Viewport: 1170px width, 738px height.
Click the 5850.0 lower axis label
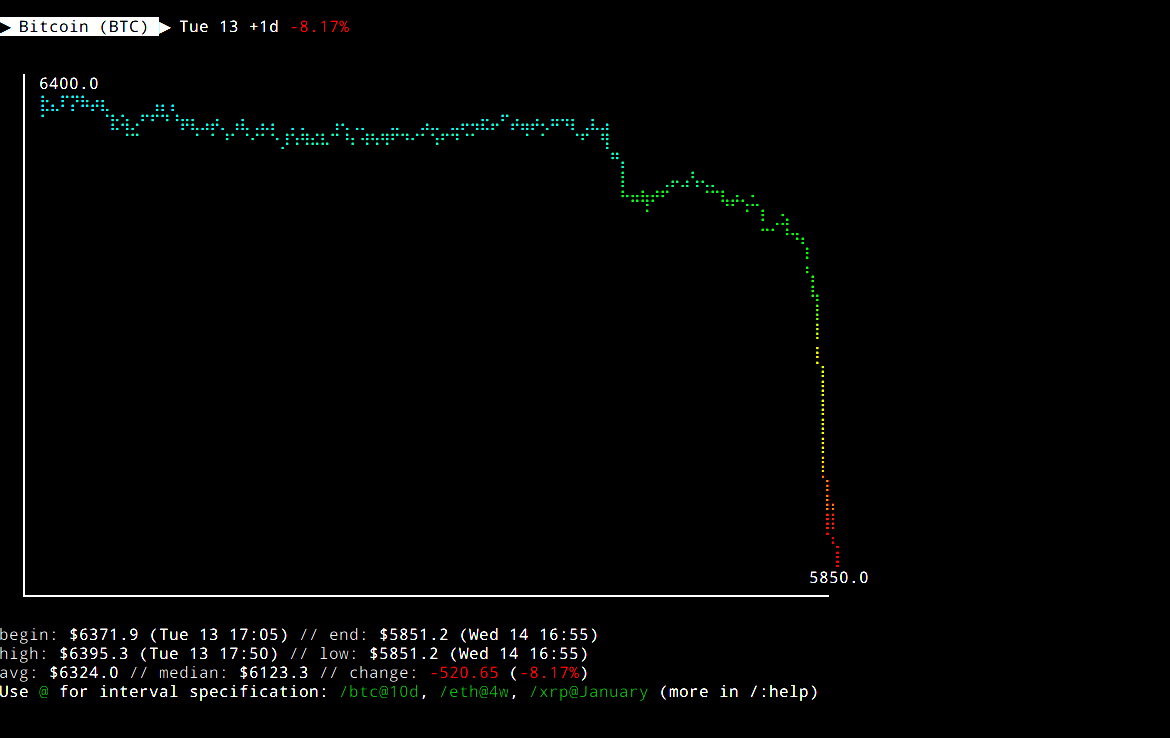point(839,578)
